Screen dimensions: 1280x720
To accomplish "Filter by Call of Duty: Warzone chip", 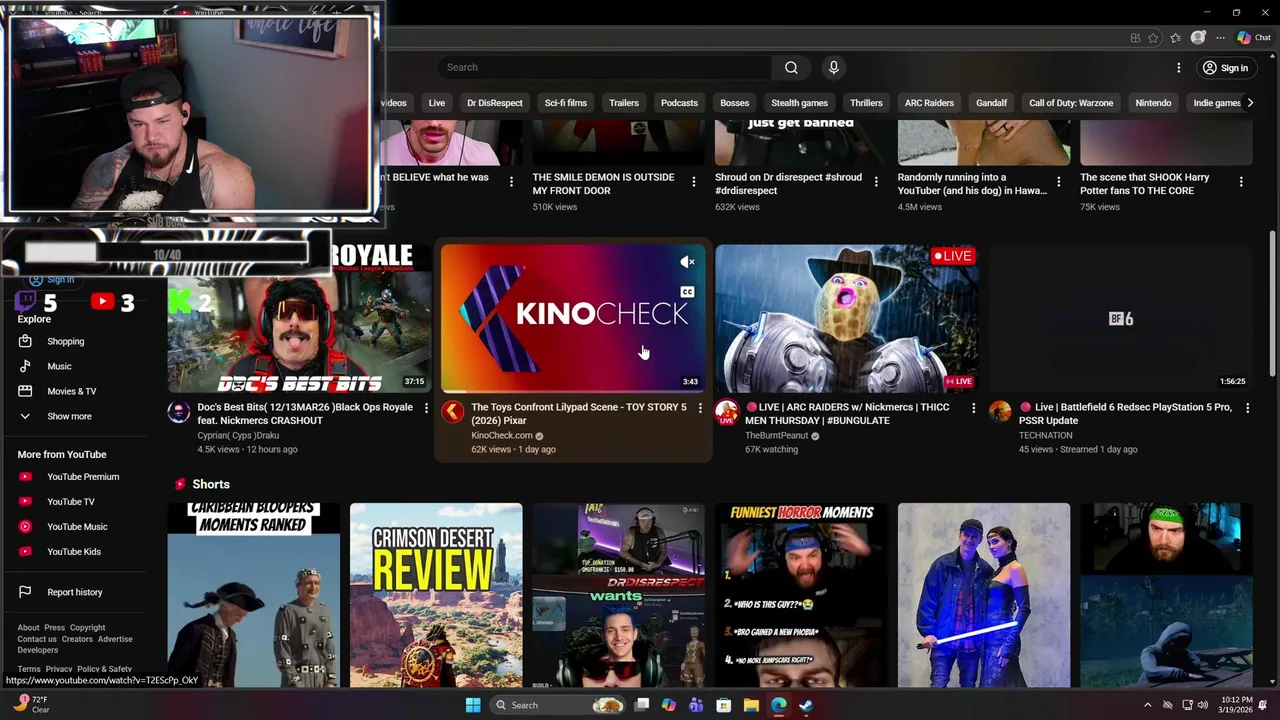I will [1071, 103].
